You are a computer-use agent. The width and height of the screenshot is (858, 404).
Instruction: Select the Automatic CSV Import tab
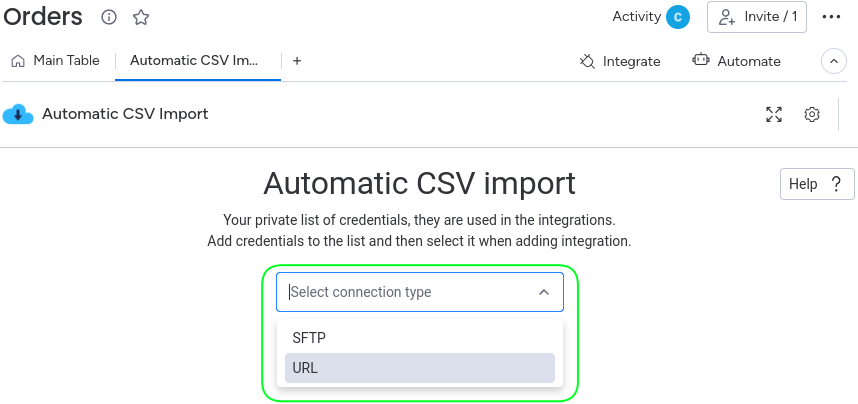click(x=194, y=61)
